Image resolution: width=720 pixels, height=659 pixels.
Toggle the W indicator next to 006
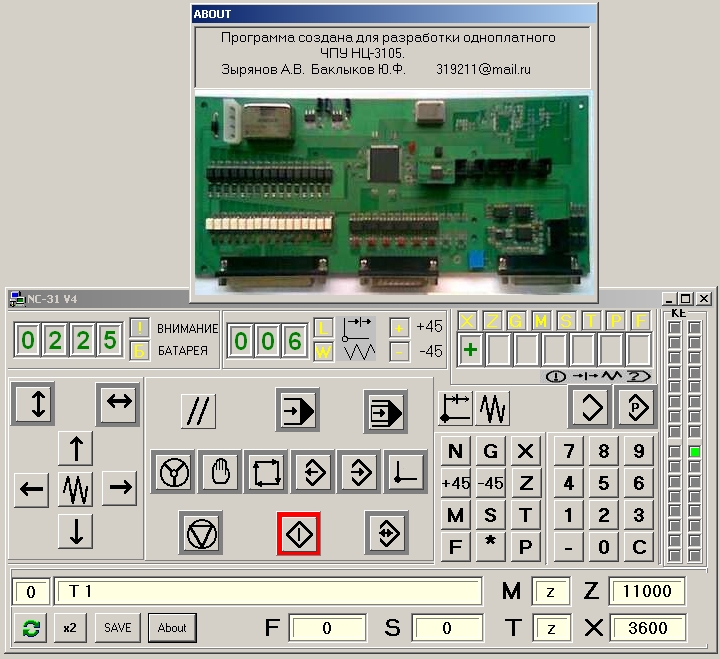click(323, 352)
